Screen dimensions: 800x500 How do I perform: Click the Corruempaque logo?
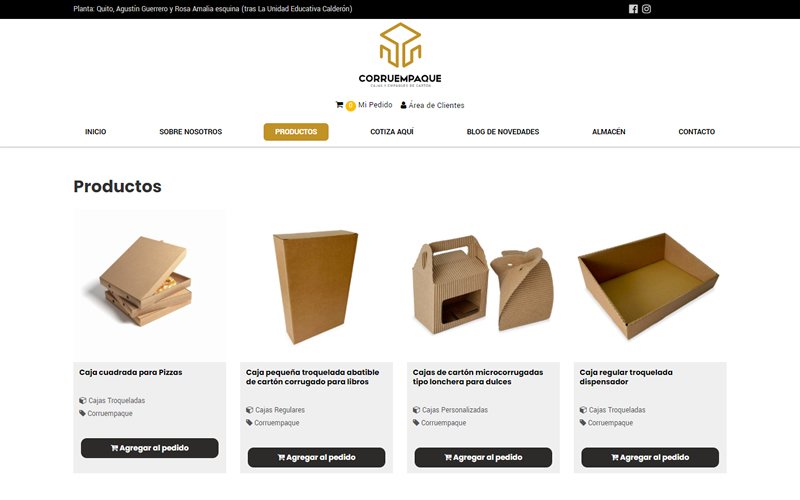(400, 55)
